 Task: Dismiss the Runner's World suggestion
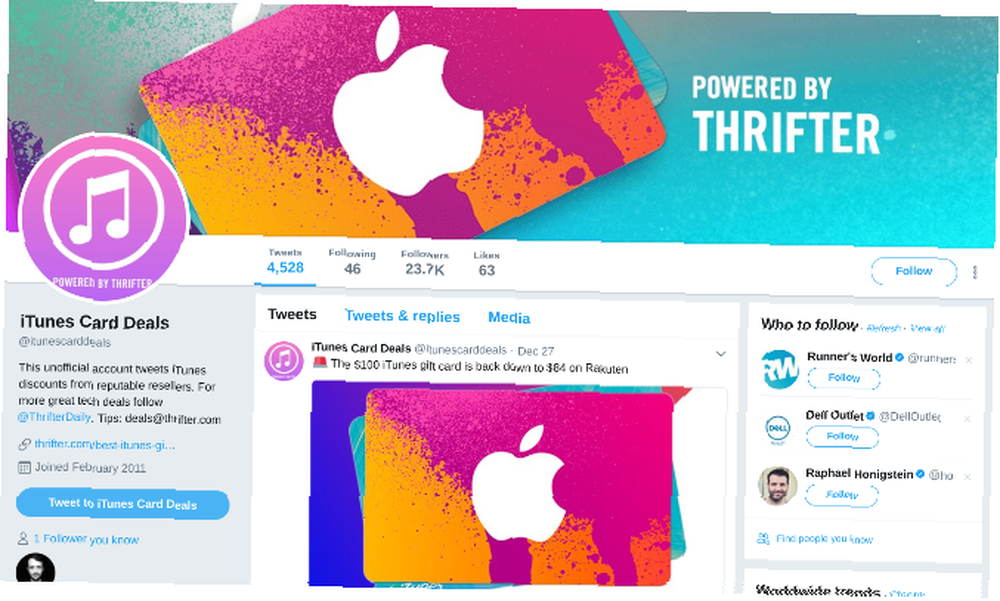969,360
